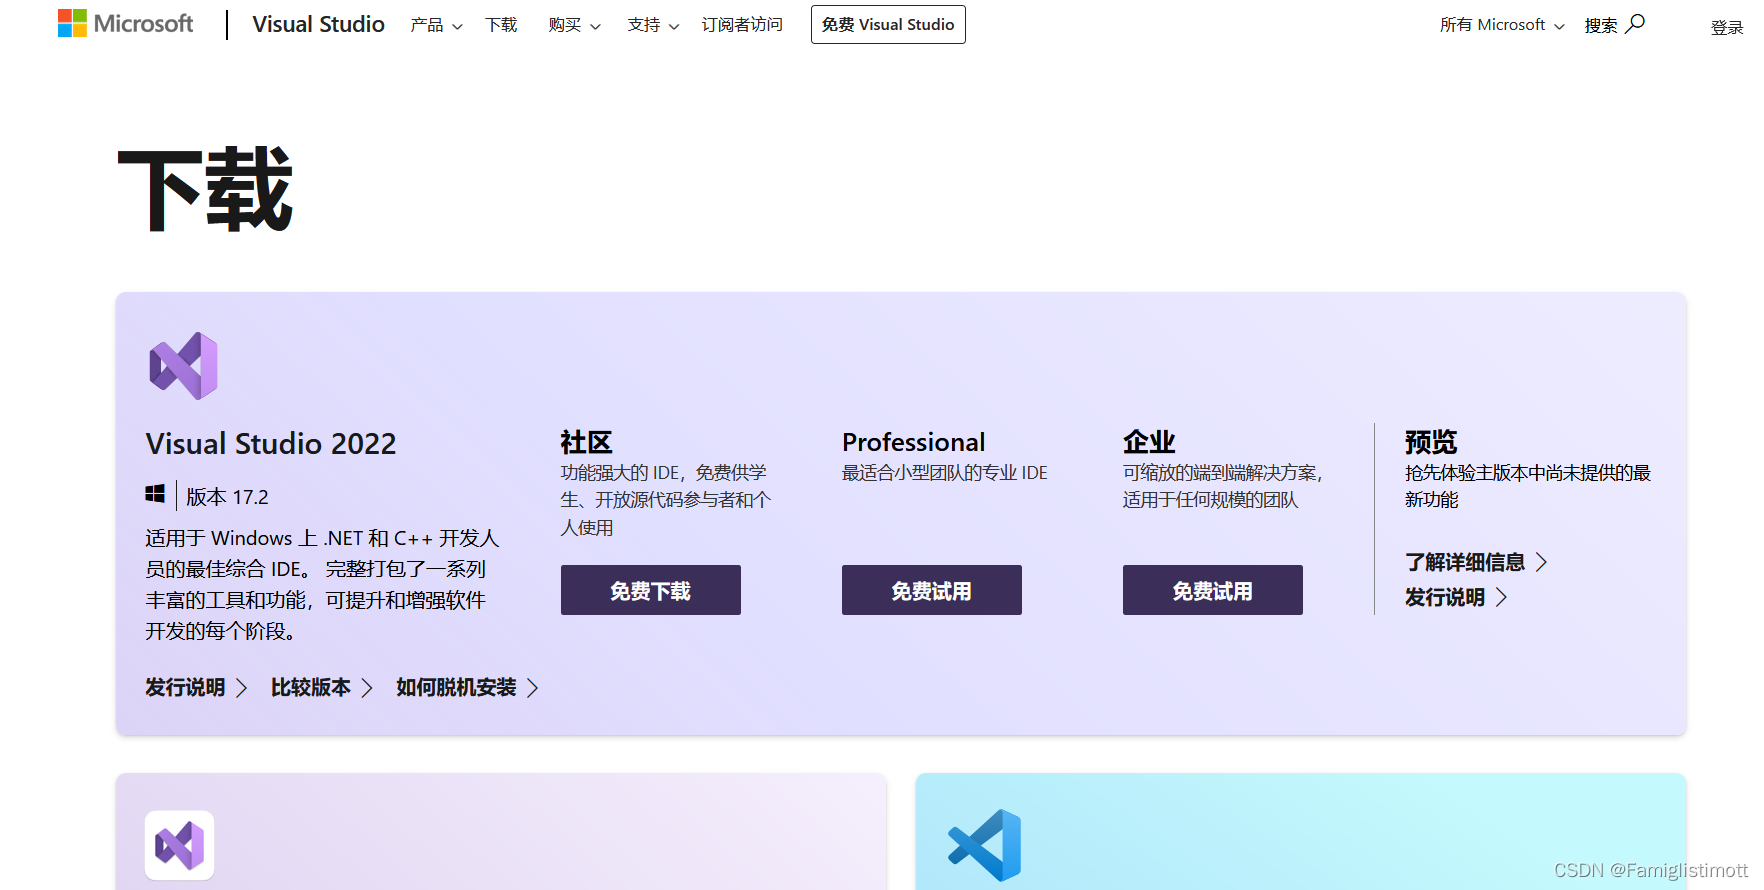Click the search magnifier icon
Viewport: 1764px width, 890px height.
point(1635,24)
